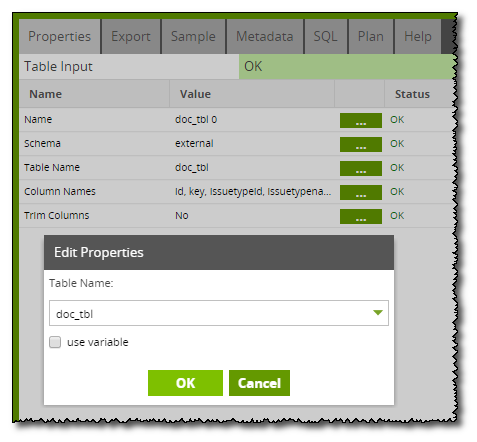Open the Export tab
Viewport: 477px width, 442px height.
click(131, 36)
